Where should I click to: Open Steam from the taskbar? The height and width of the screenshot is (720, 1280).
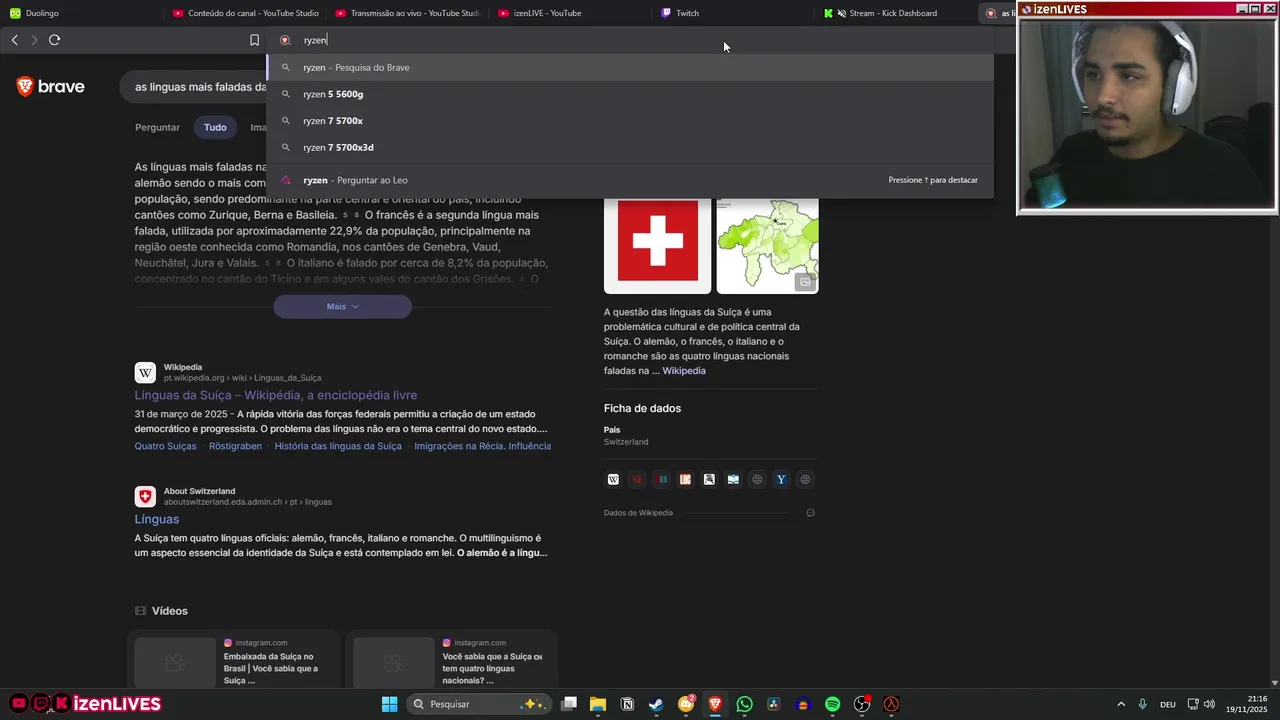pos(656,704)
